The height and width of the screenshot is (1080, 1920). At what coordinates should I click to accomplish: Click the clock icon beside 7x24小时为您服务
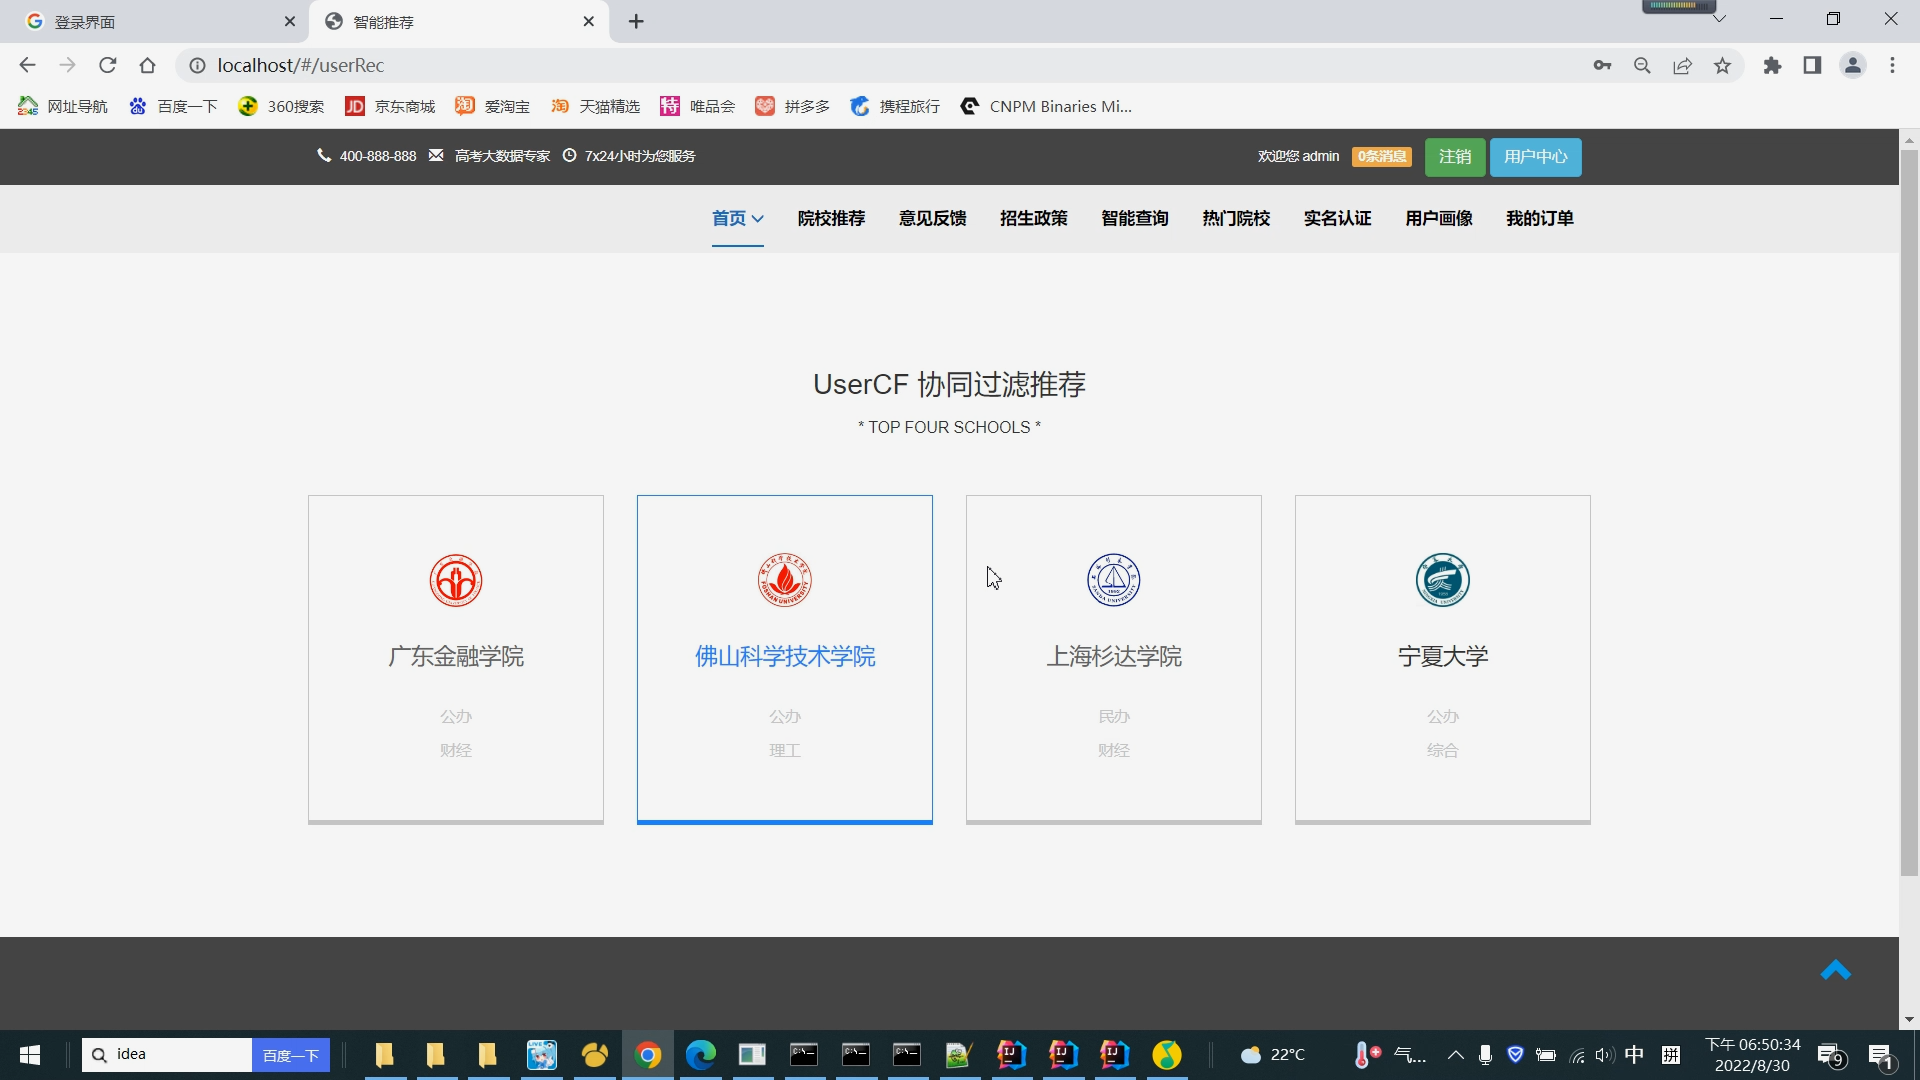(570, 156)
